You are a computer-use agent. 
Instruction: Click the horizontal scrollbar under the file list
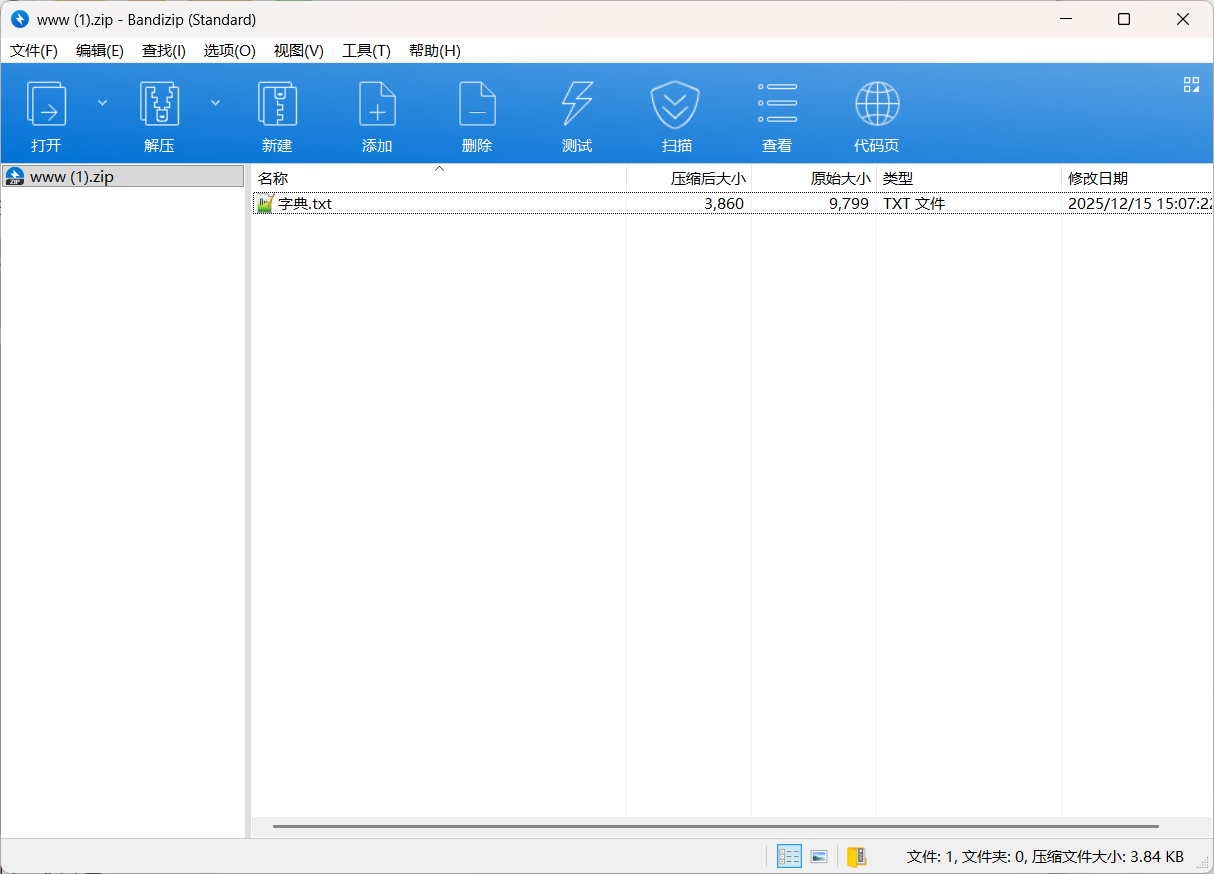coord(715,827)
